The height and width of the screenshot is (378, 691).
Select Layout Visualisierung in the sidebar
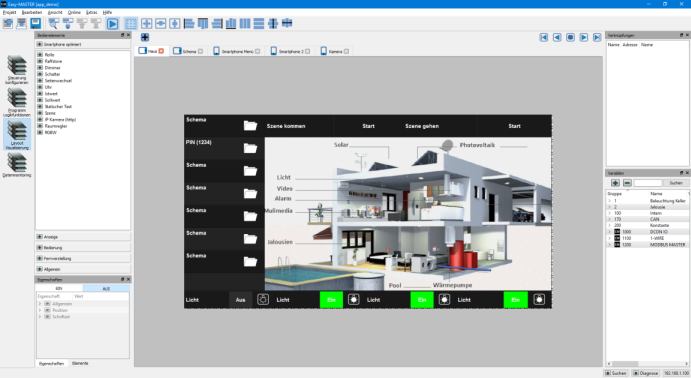(17, 134)
